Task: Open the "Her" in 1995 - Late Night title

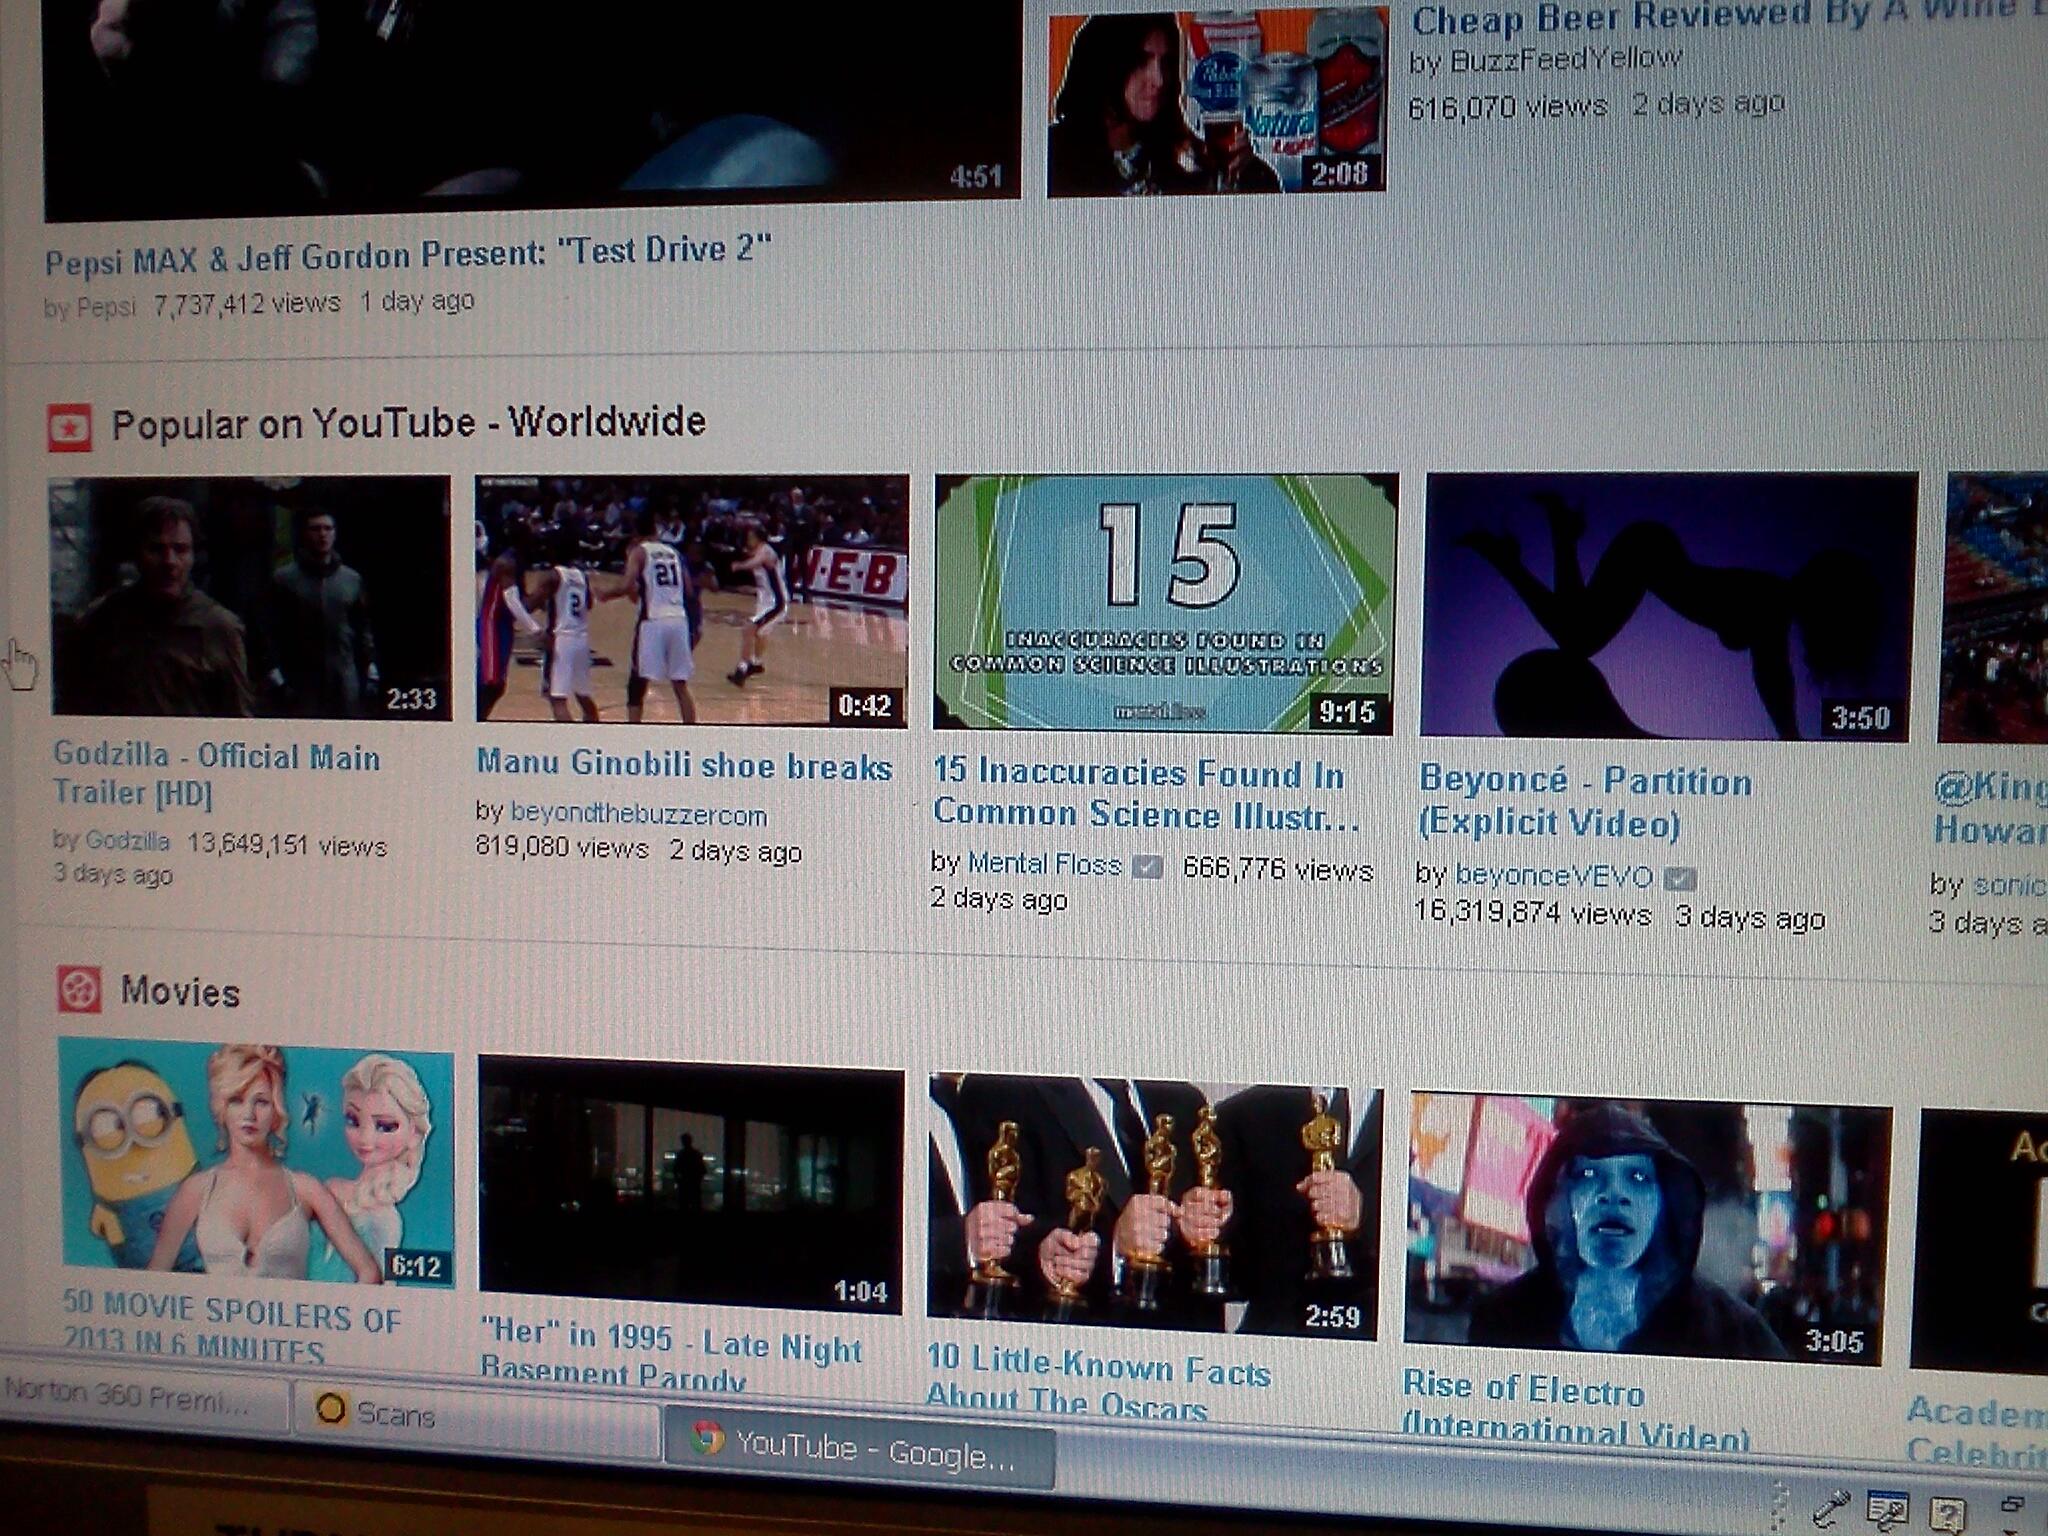Action: [671, 1355]
